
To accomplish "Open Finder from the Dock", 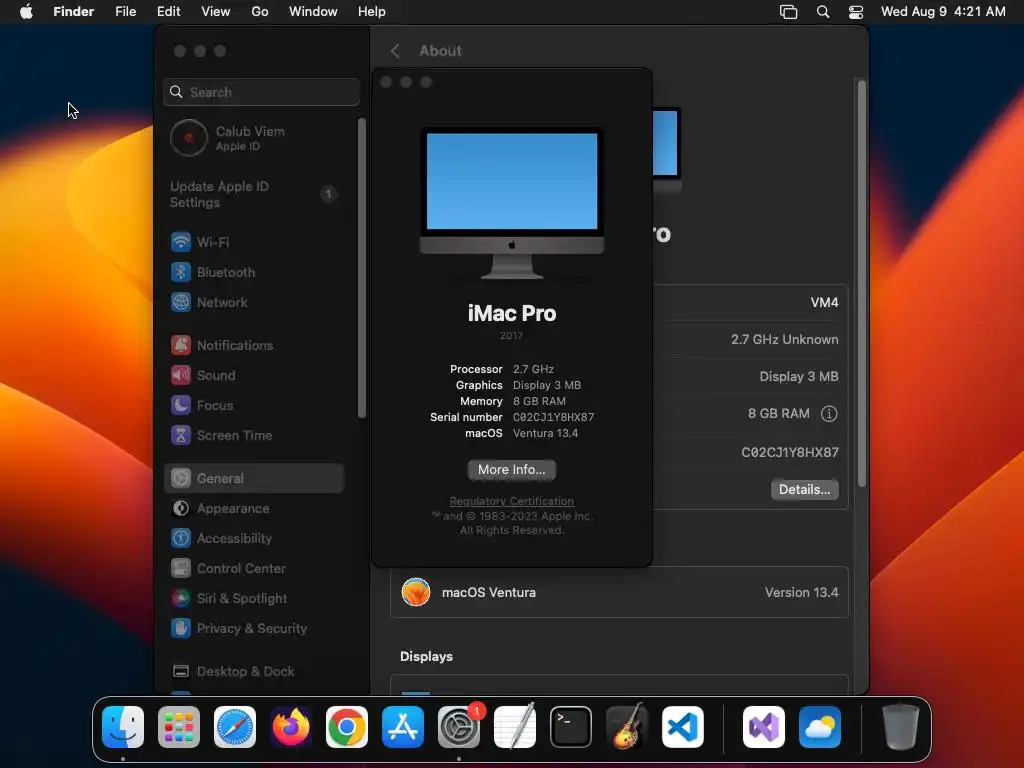I will 123,727.
